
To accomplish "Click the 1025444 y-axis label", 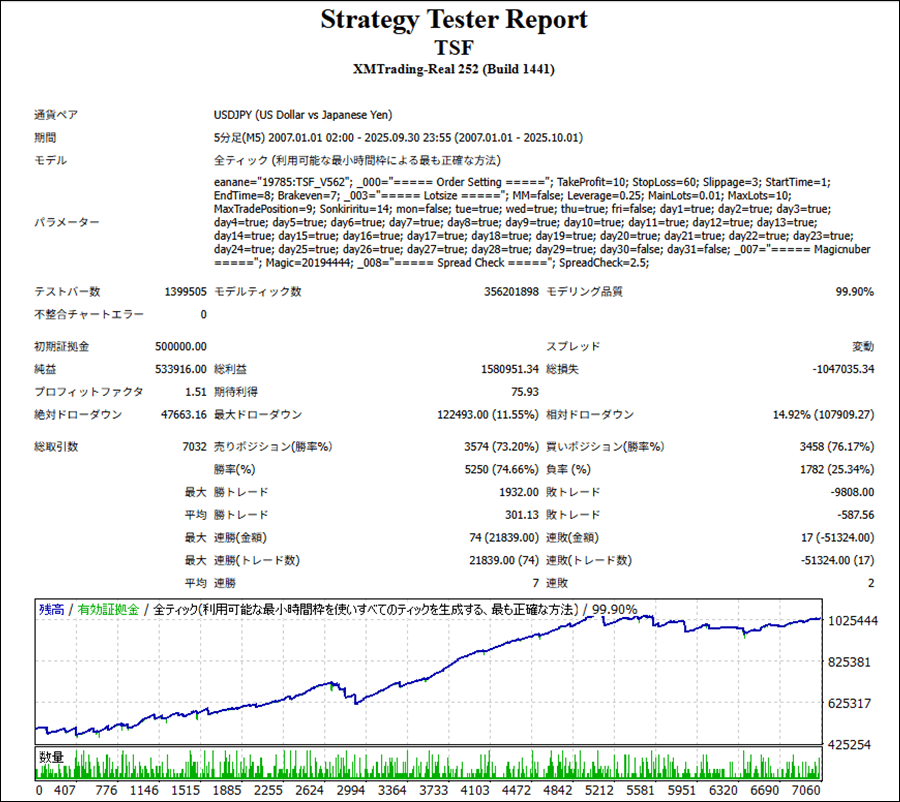I will [x=852, y=621].
